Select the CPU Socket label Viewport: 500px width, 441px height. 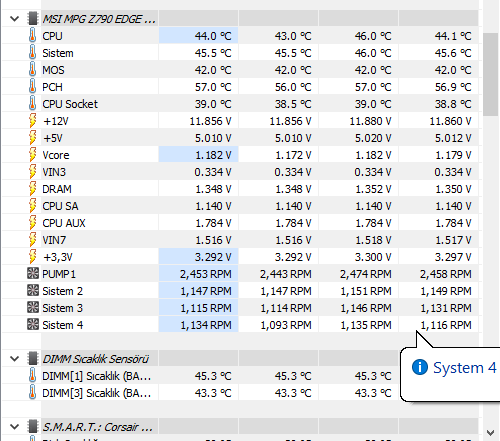point(70,104)
